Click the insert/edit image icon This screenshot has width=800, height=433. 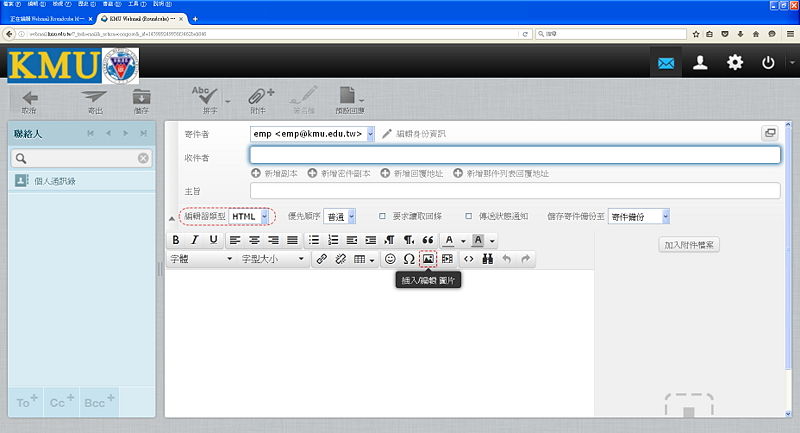[428, 259]
